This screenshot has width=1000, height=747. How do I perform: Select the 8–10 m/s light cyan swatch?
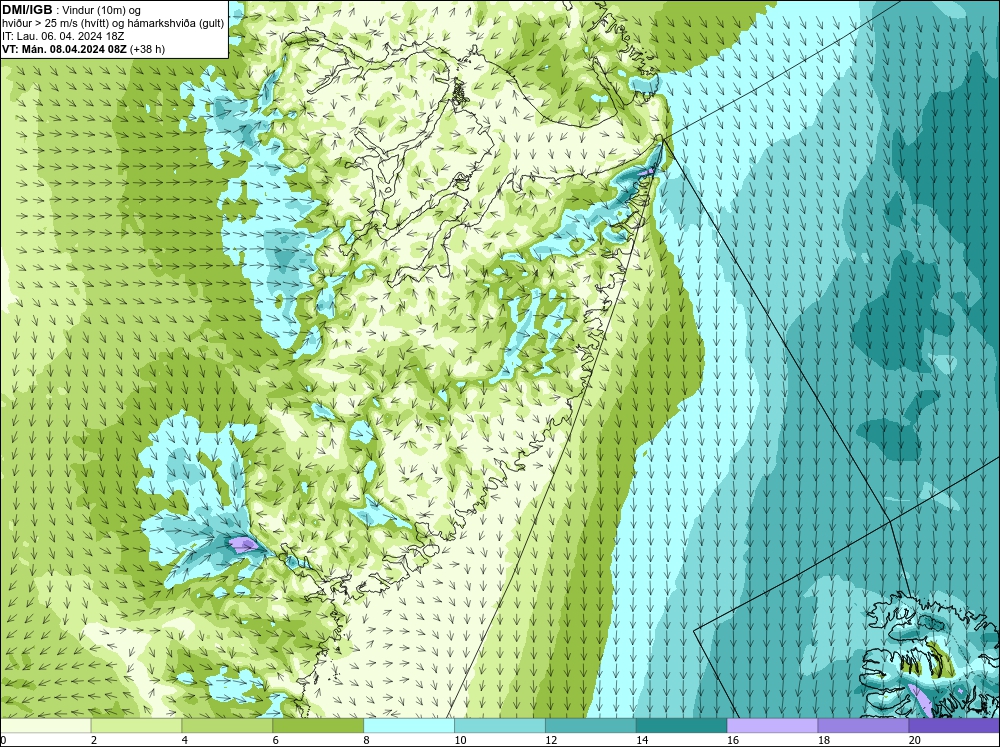coord(409,725)
